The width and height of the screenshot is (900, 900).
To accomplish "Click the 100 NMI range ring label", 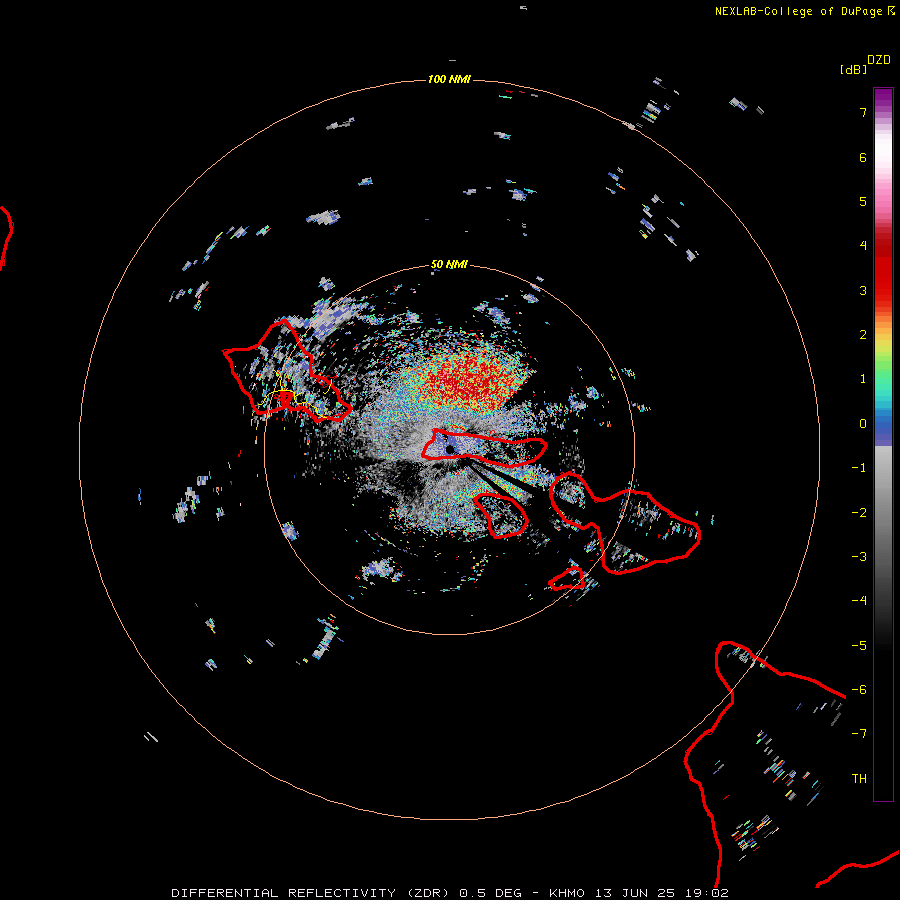I will (449, 79).
